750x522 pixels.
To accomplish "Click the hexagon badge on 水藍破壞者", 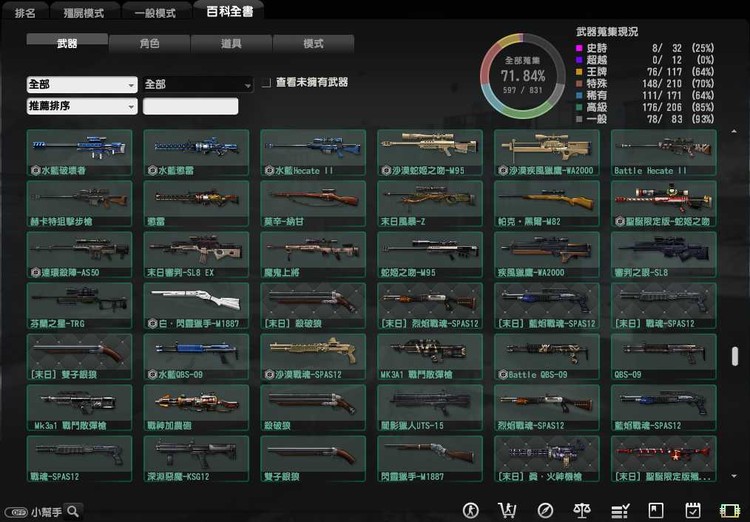I will point(35,170).
